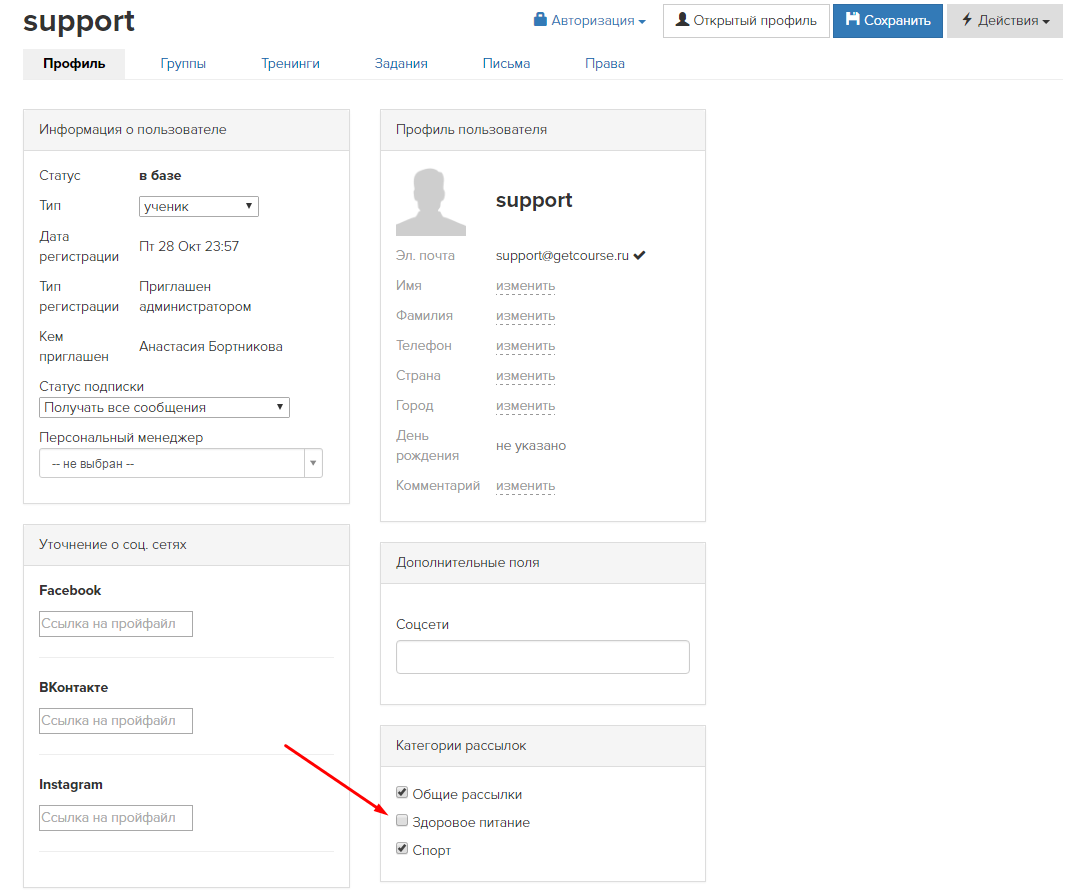Open the Статус подписки dropdown
Image resolution: width=1080 pixels, height=893 pixels.
pyautogui.click(x=164, y=408)
